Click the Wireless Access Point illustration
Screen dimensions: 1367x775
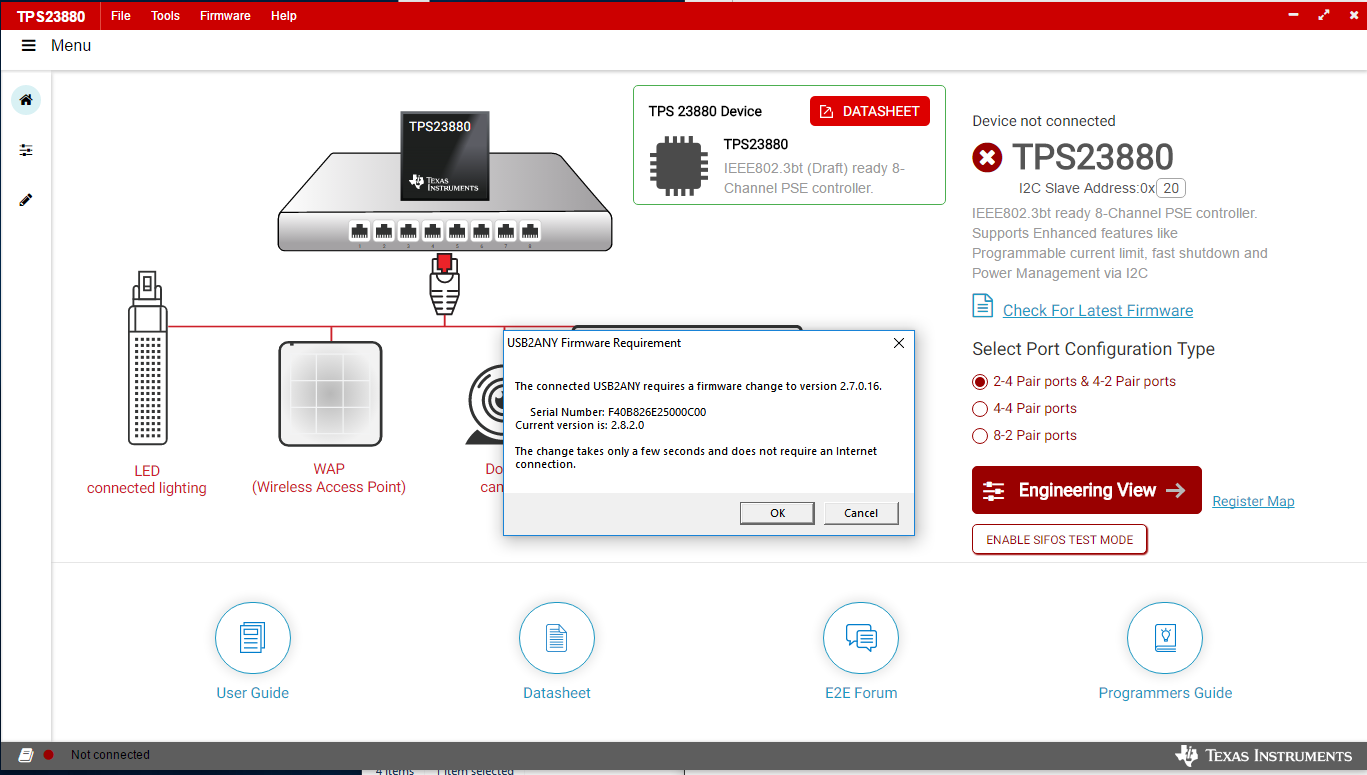(x=331, y=394)
